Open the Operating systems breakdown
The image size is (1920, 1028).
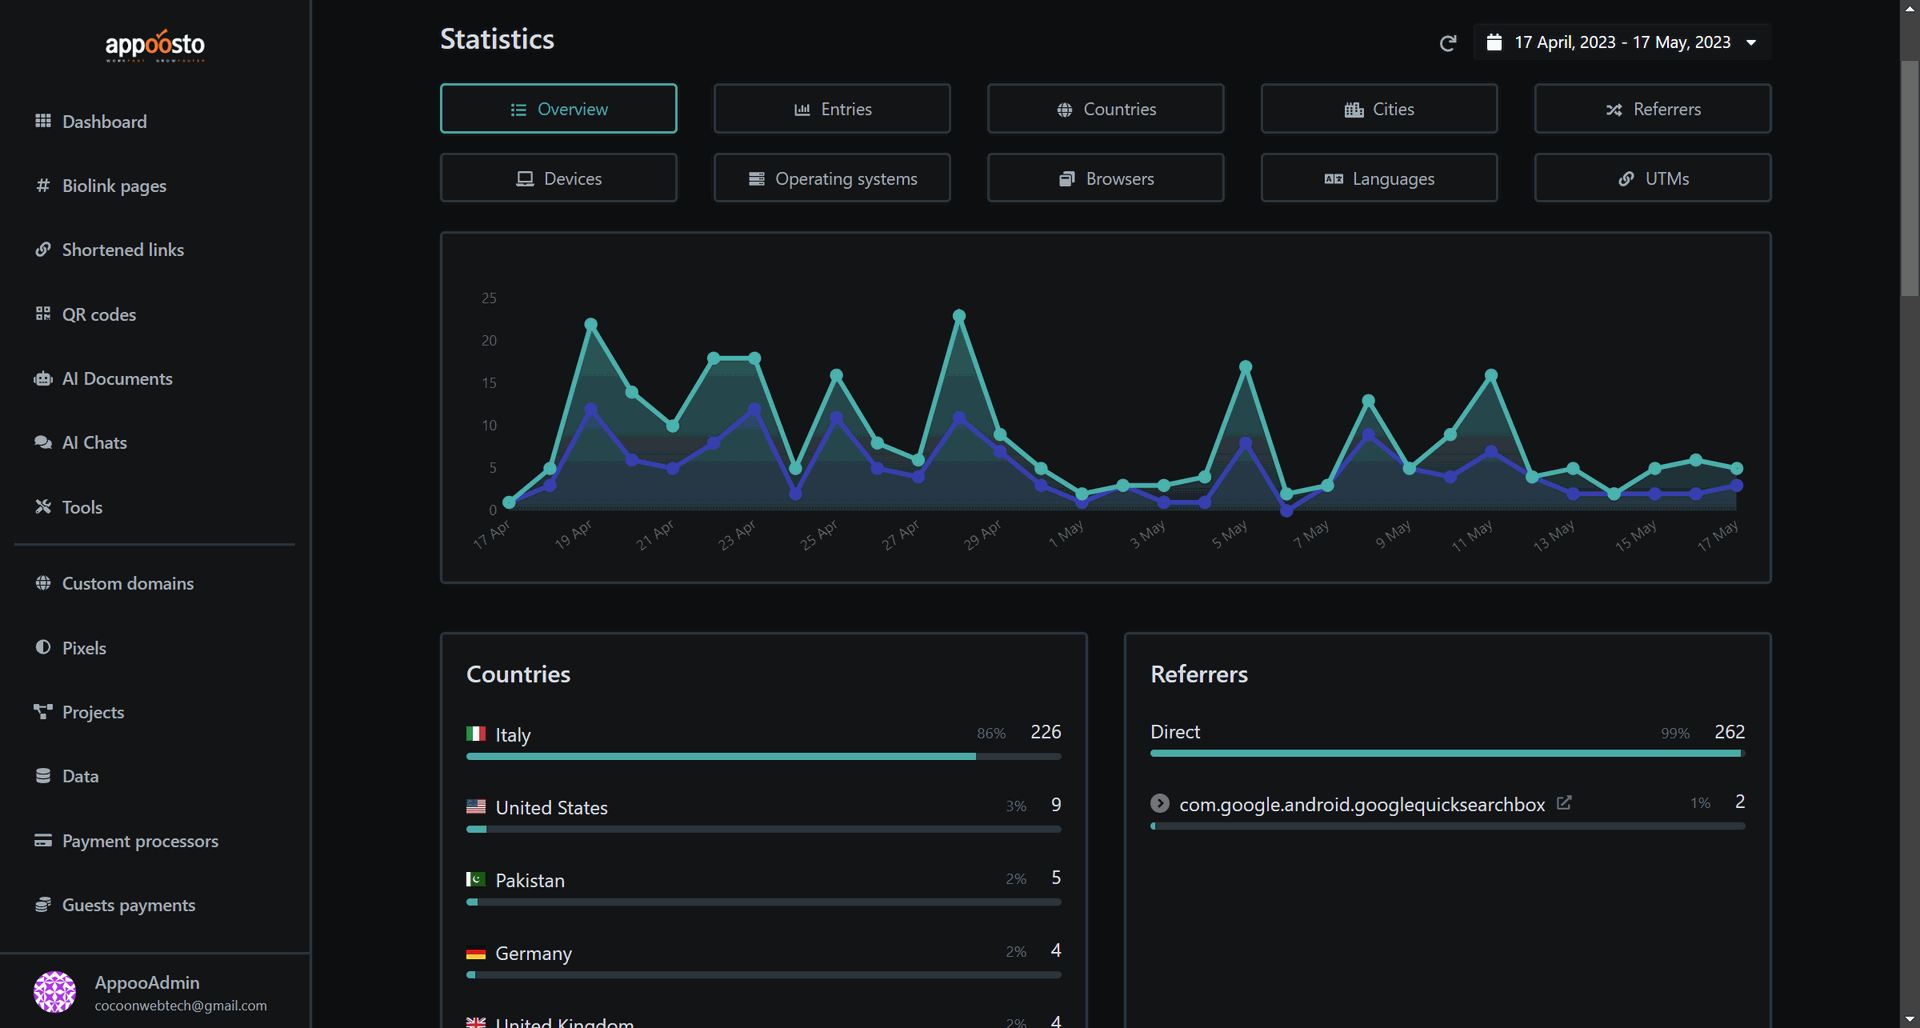pyautogui.click(x=832, y=178)
